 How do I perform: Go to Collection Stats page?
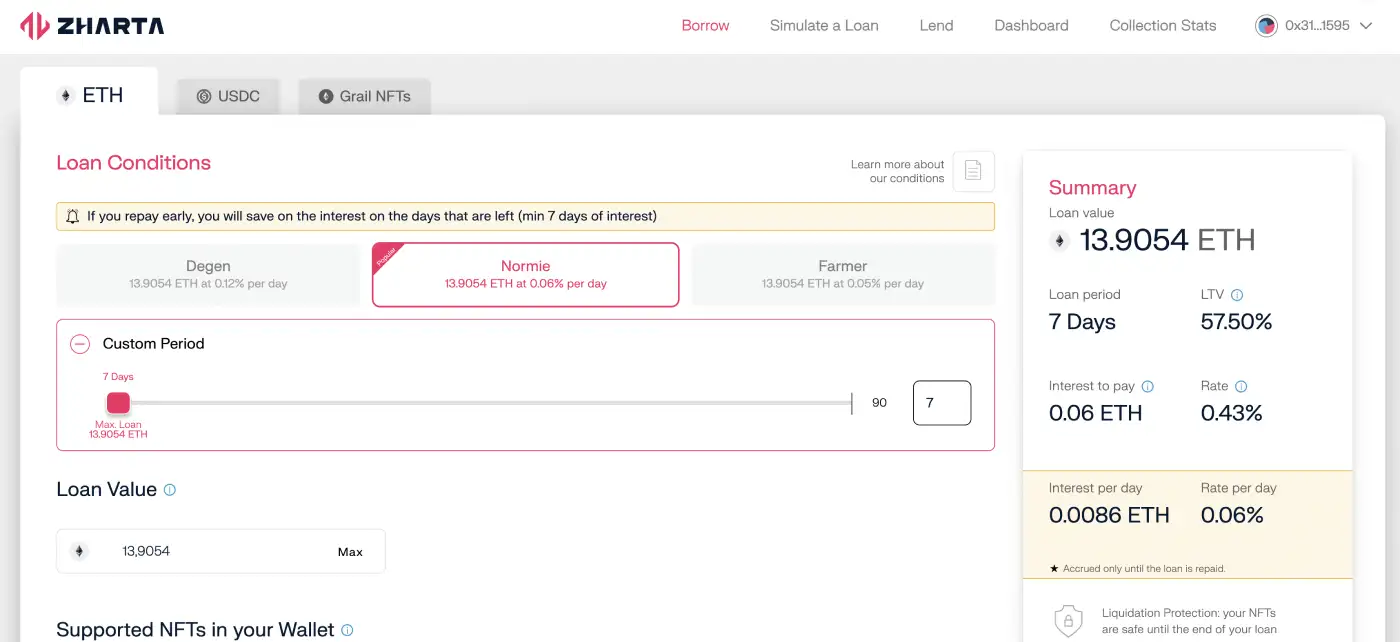1162,26
